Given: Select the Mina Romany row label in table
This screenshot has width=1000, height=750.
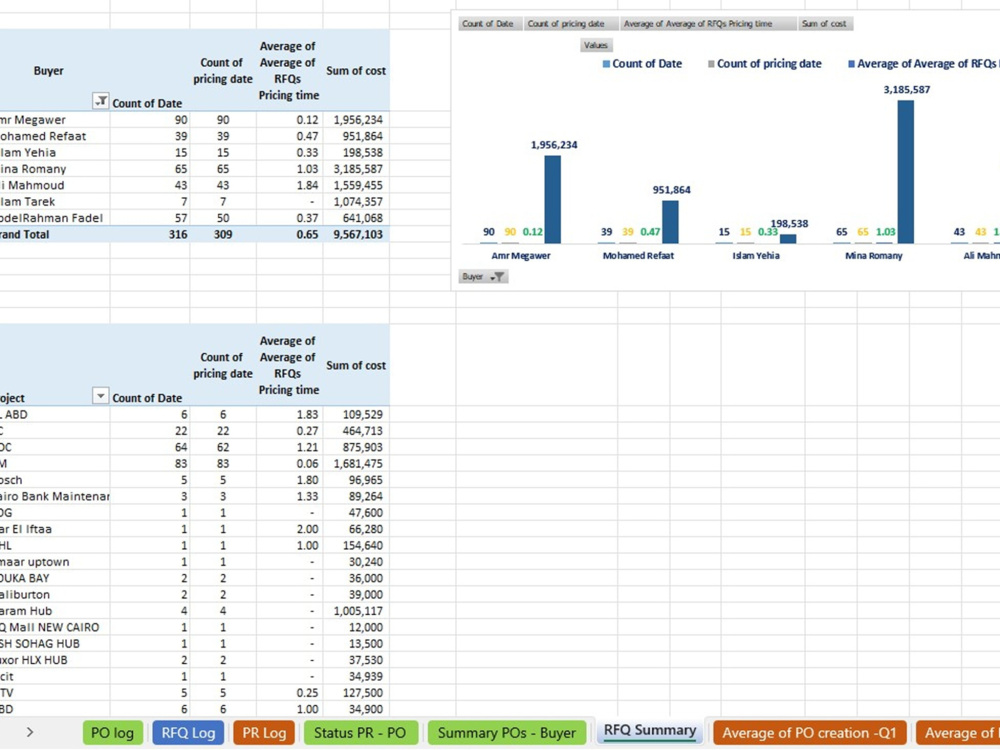Looking at the screenshot, I should coord(55,169).
